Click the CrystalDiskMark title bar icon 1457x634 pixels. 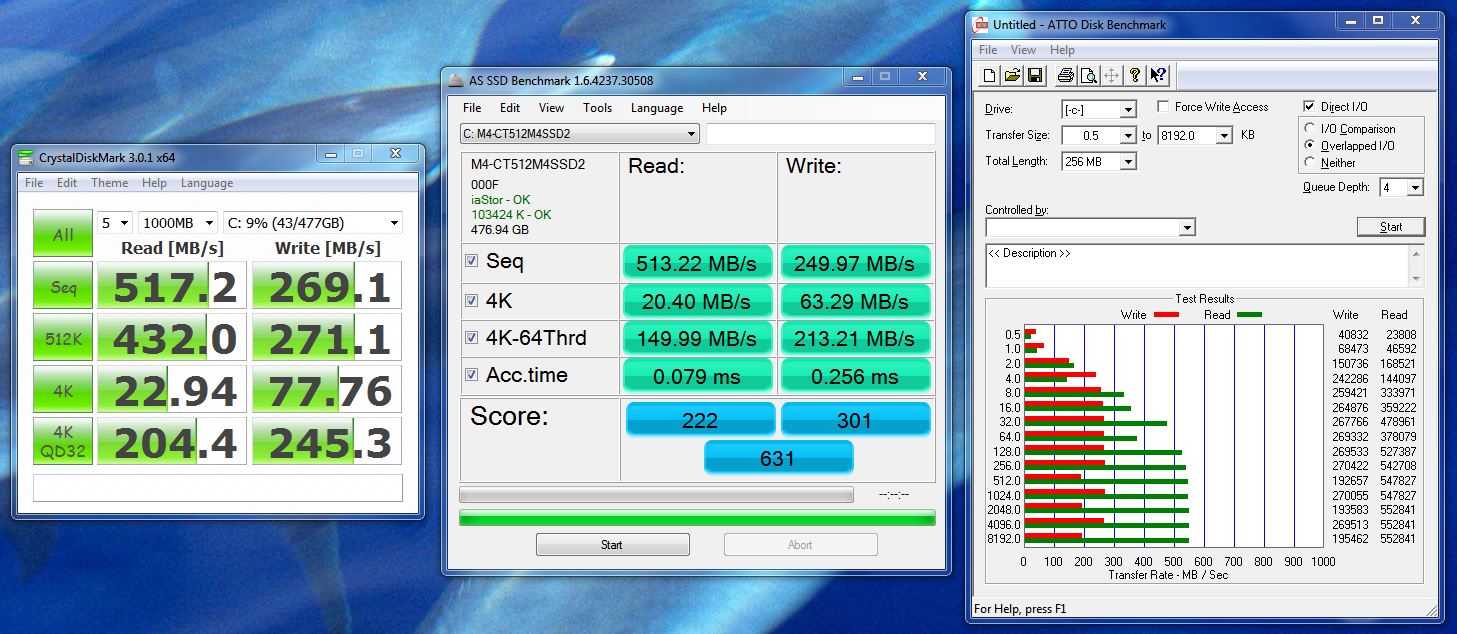pyautogui.click(x=27, y=157)
